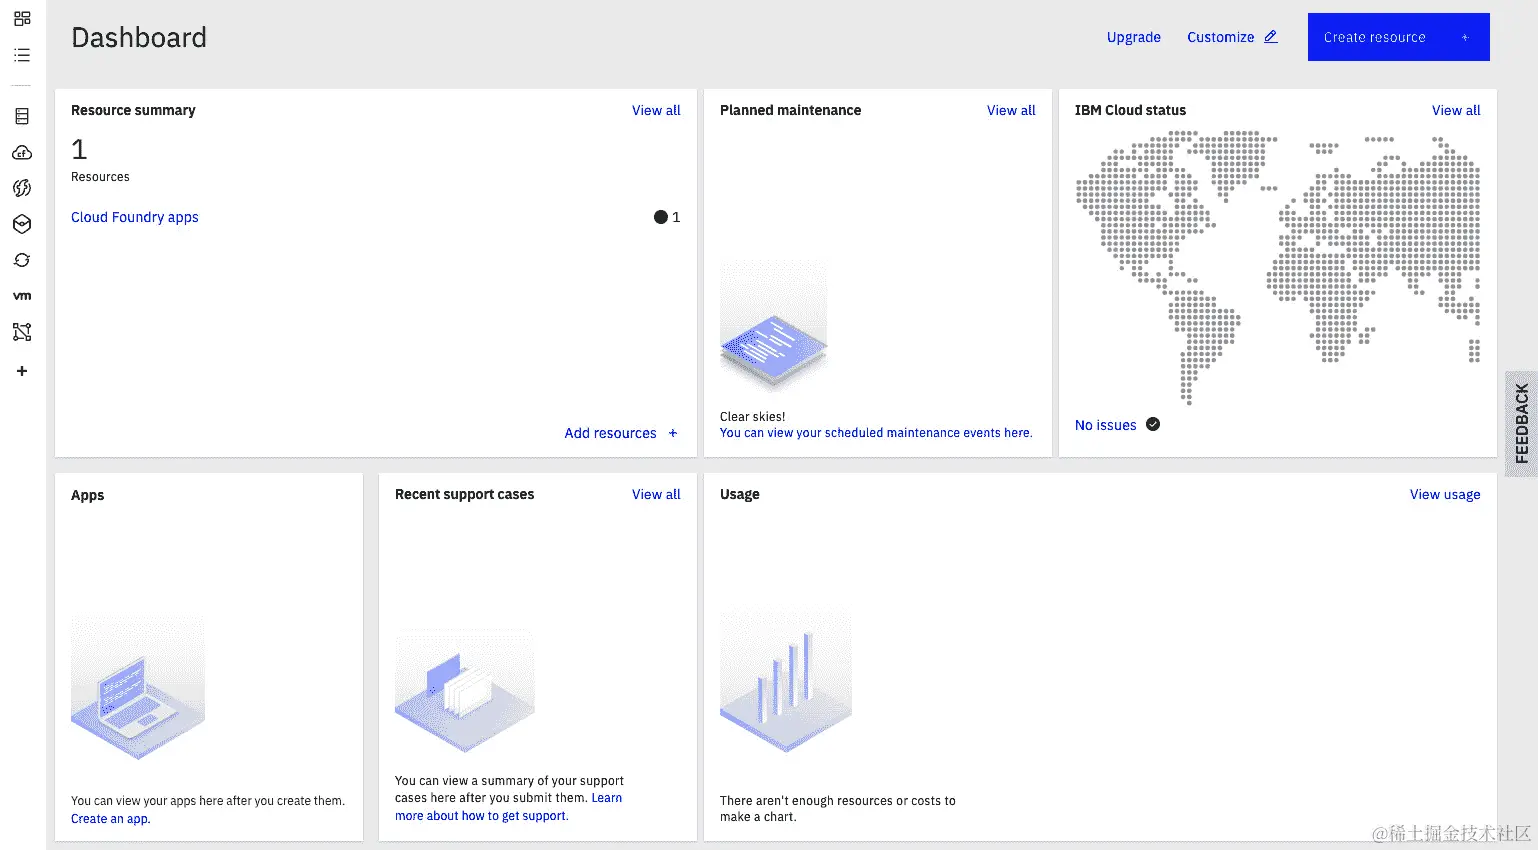
Task: Open the scheduled maintenance events link
Action: (x=876, y=433)
